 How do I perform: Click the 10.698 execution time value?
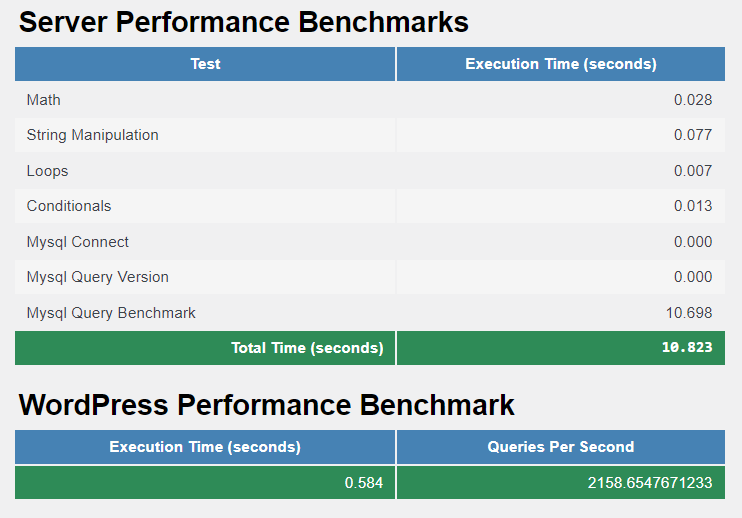(x=689, y=313)
